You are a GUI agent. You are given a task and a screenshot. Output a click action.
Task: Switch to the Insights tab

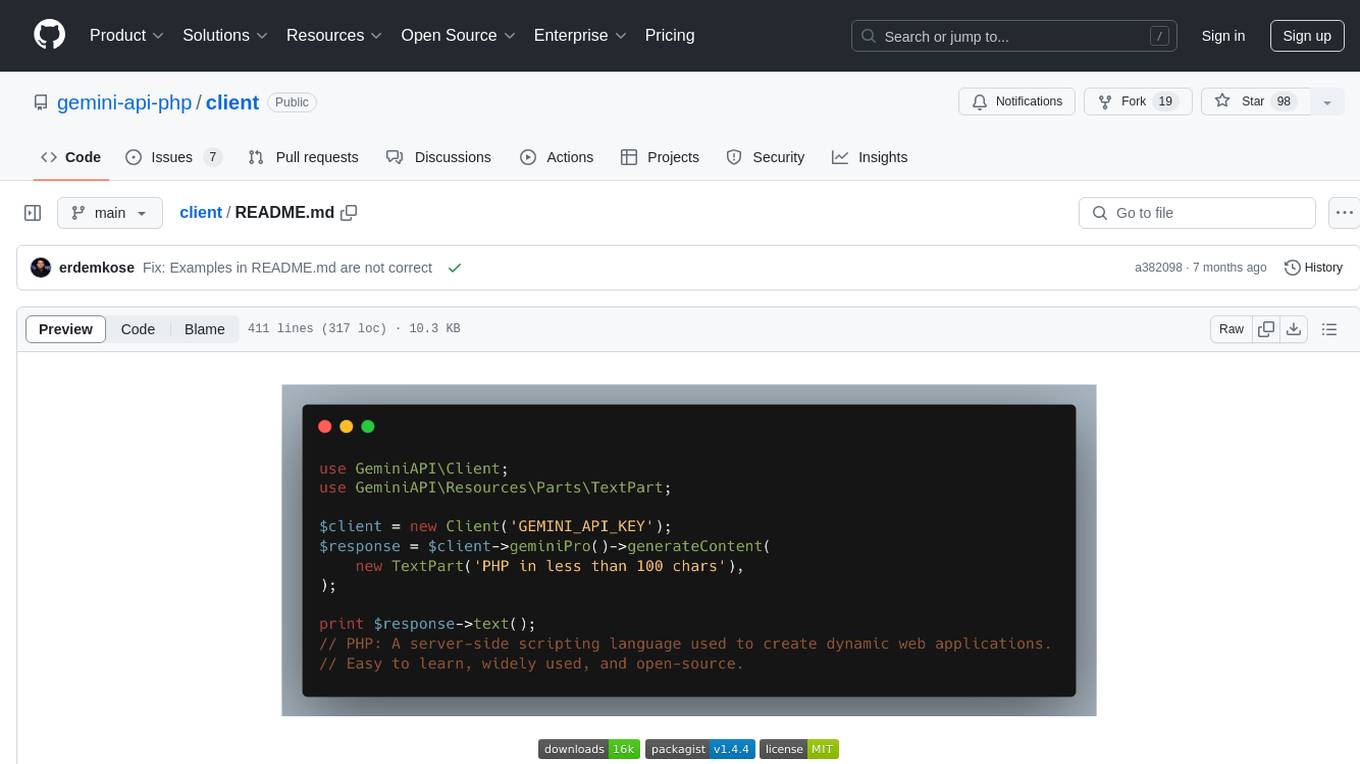(870, 157)
